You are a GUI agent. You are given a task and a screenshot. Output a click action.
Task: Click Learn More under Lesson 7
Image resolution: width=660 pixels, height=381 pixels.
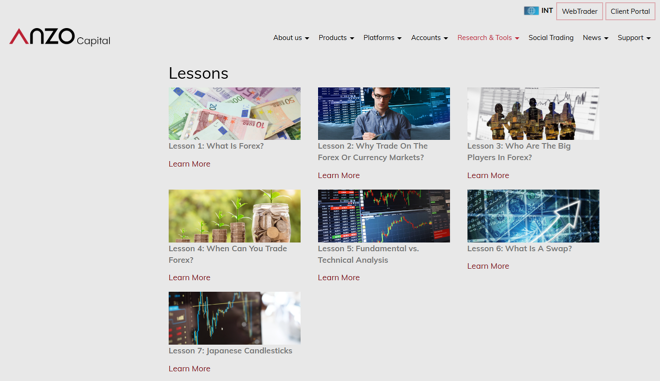coord(189,368)
